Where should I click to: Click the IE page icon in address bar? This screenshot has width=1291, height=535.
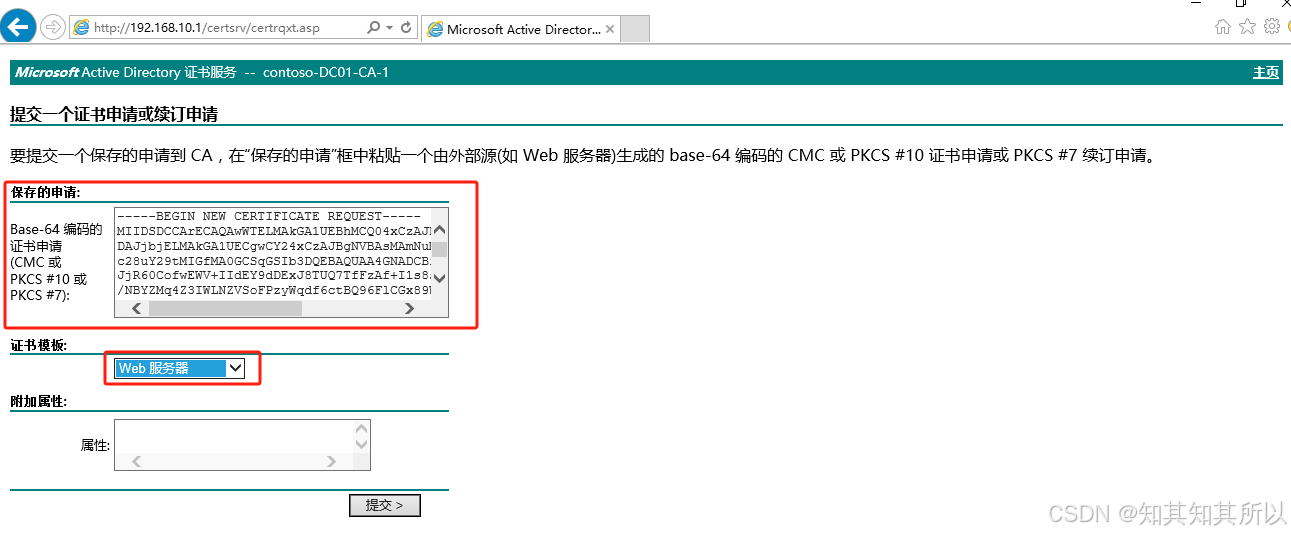82,28
